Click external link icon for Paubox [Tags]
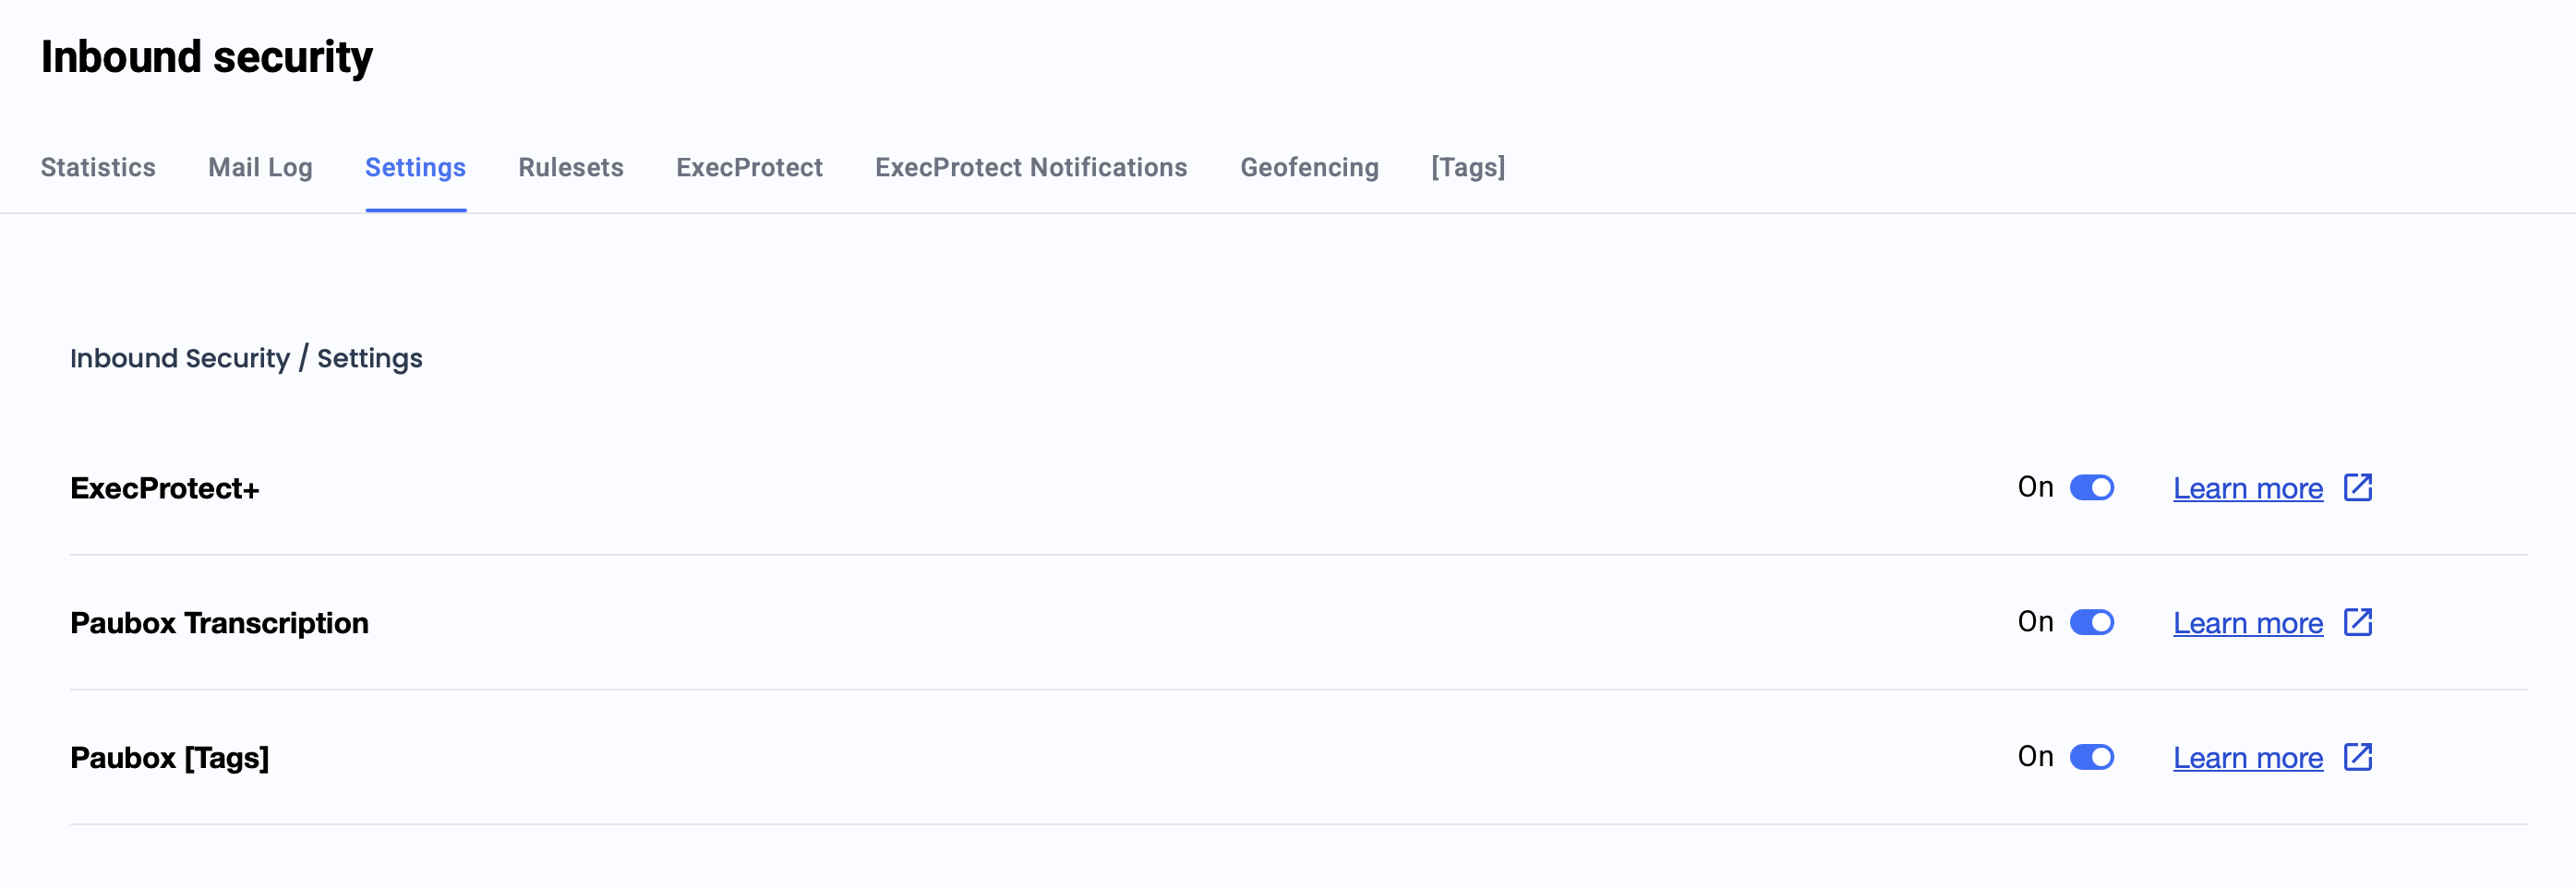 click(x=2357, y=757)
